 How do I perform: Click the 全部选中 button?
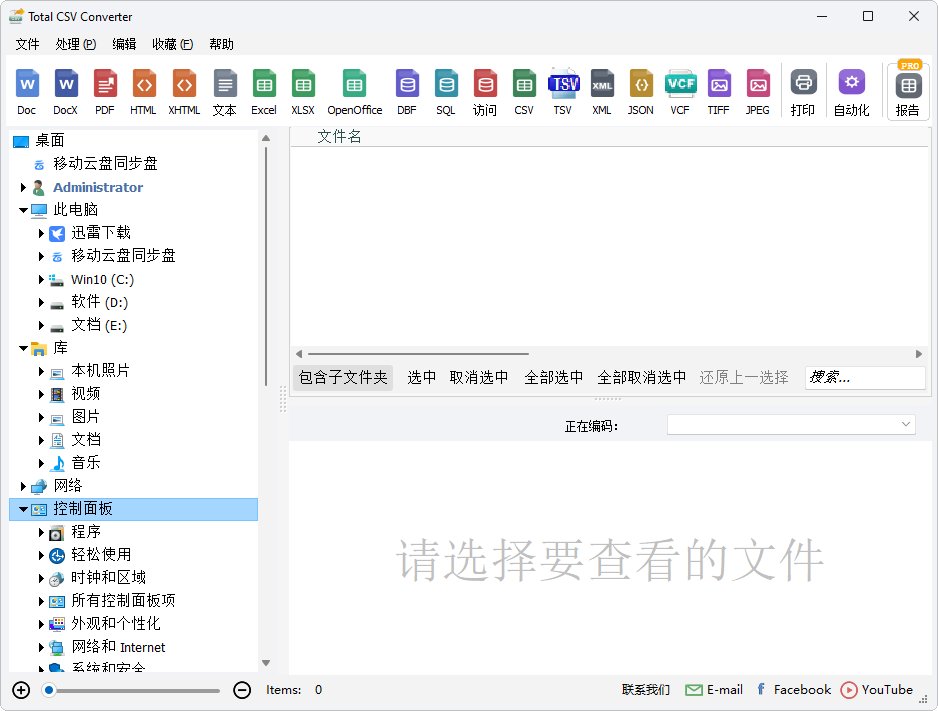[553, 377]
